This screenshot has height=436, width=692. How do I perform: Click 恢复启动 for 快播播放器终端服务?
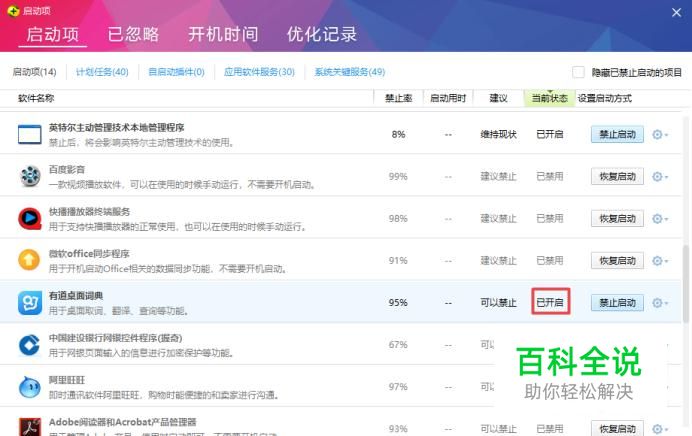coord(617,218)
